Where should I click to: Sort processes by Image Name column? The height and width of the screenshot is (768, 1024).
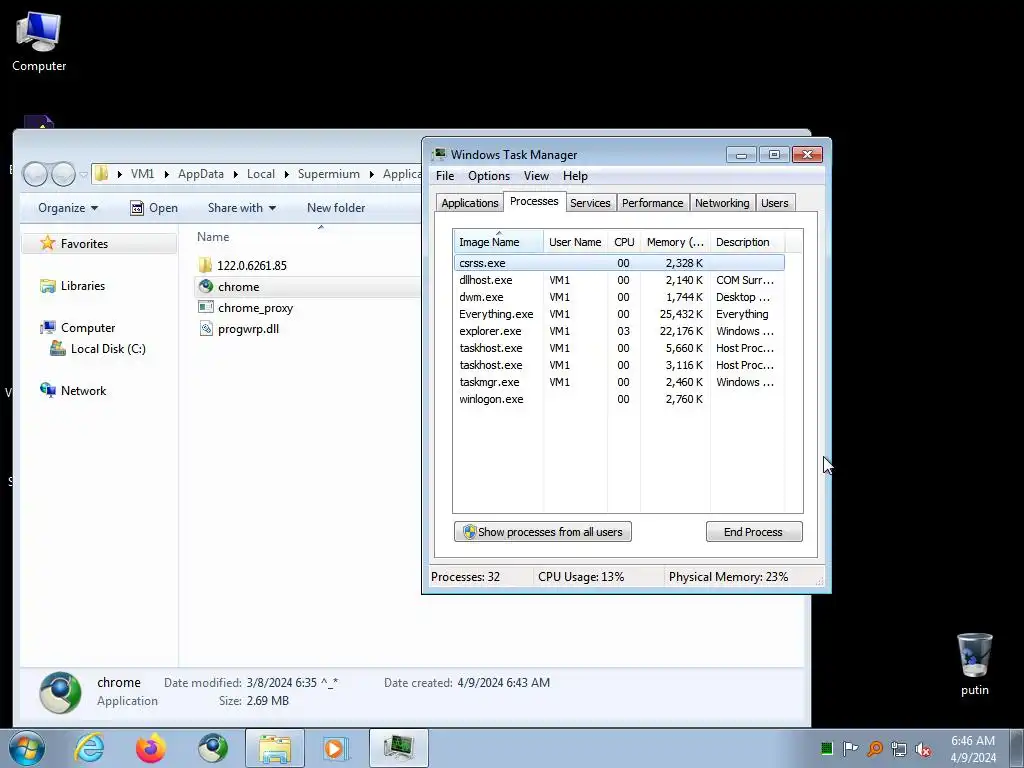tap(498, 242)
